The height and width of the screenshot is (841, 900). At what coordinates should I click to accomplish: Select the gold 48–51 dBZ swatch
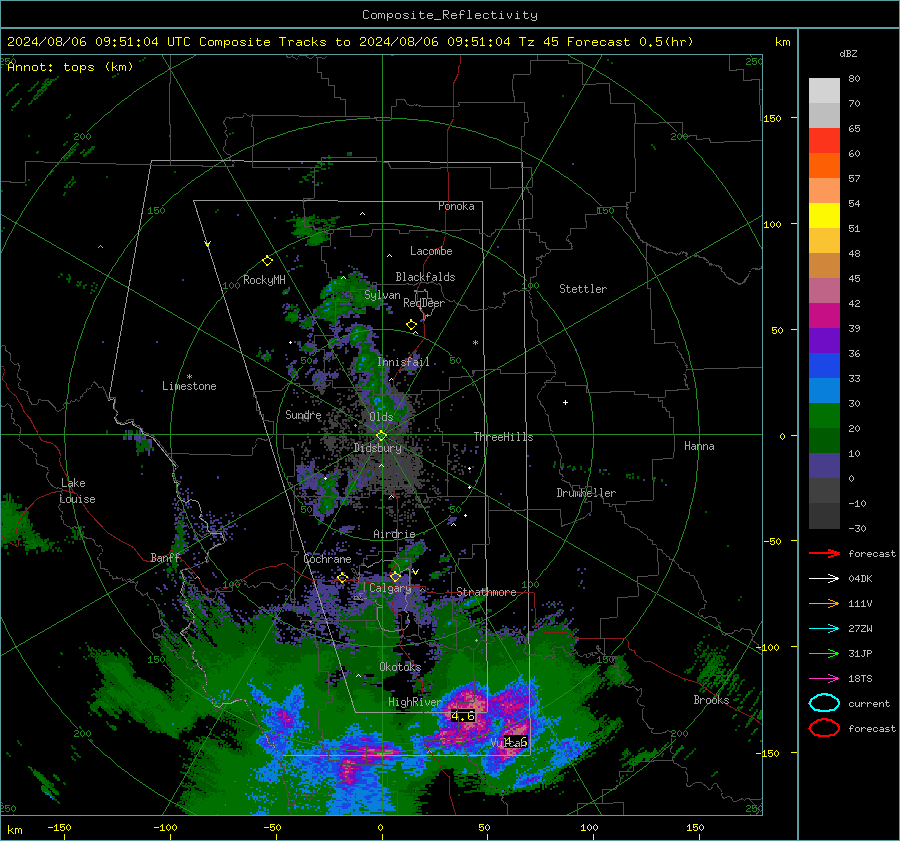(824, 241)
